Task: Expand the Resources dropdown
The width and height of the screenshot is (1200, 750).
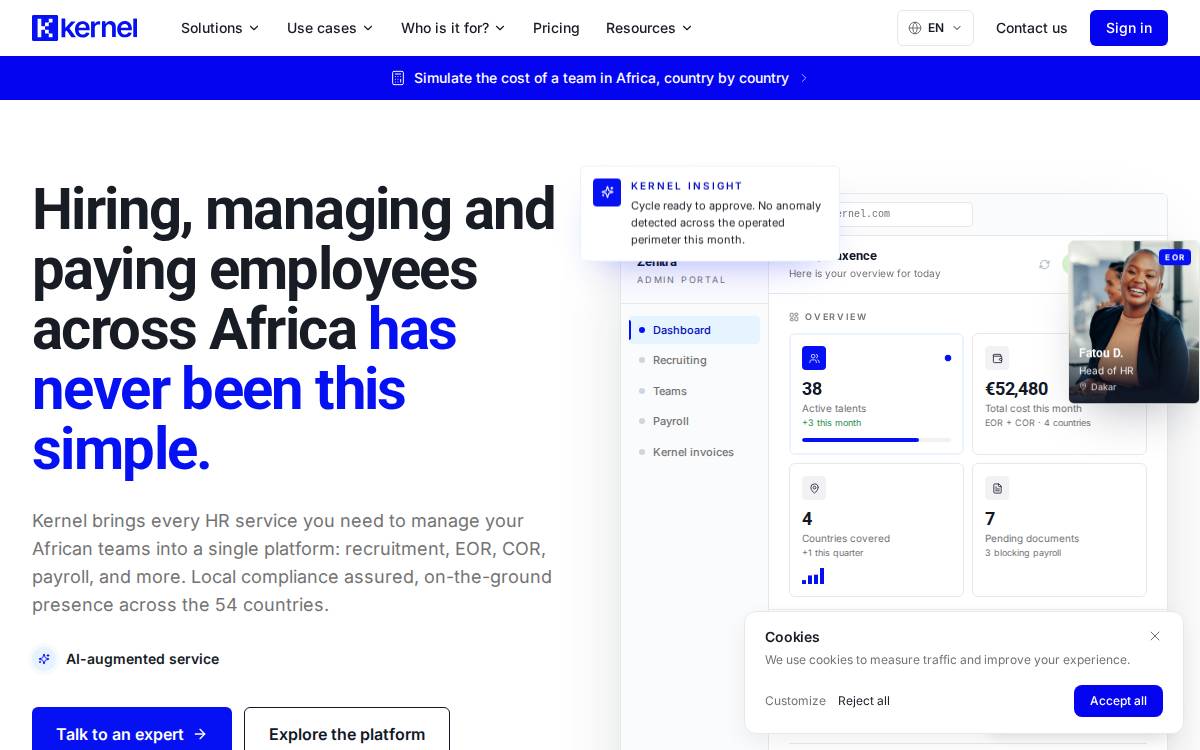Action: pyautogui.click(x=649, y=28)
